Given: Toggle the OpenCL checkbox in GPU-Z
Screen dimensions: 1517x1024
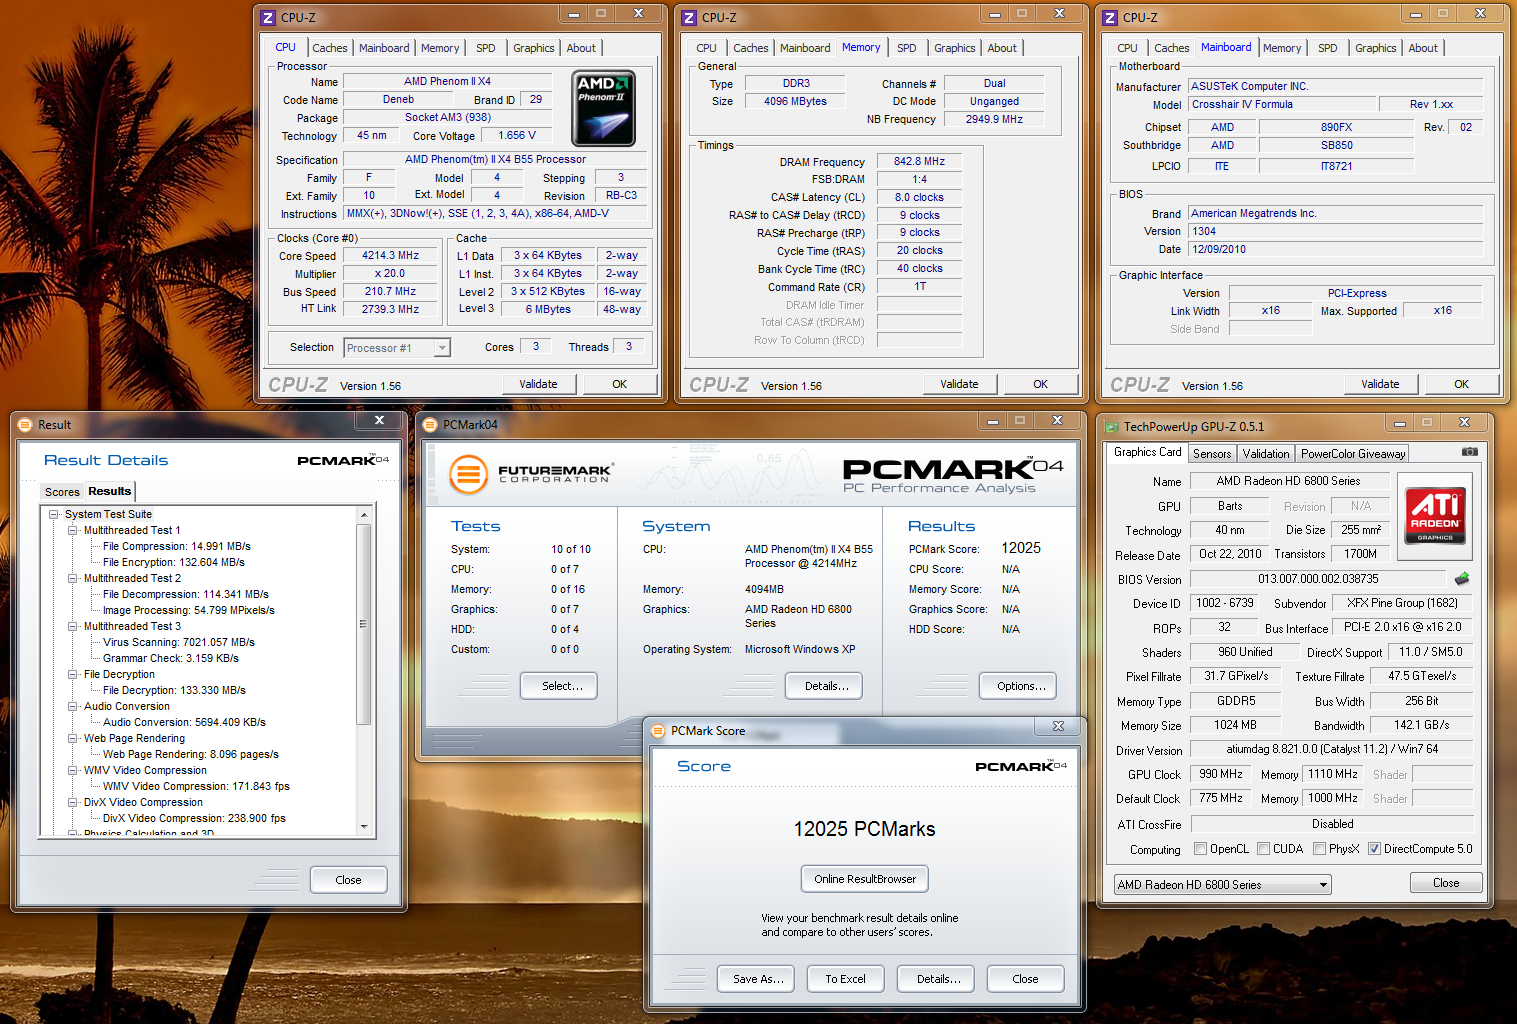Looking at the screenshot, I should pos(1200,849).
